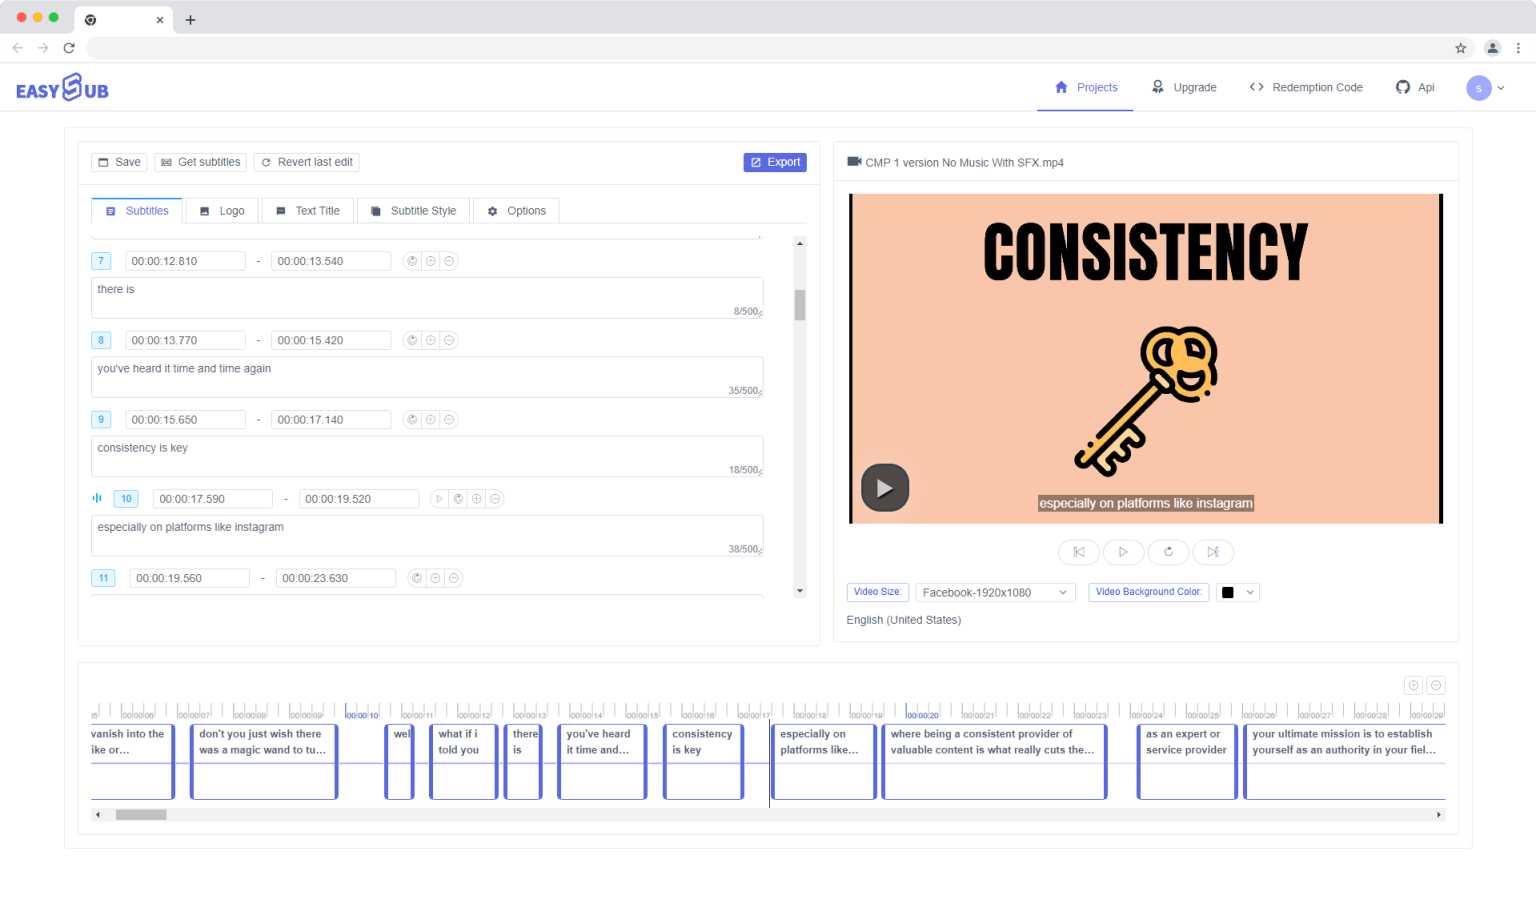
Task: Revert last edit on the subtitles
Action: (306, 161)
